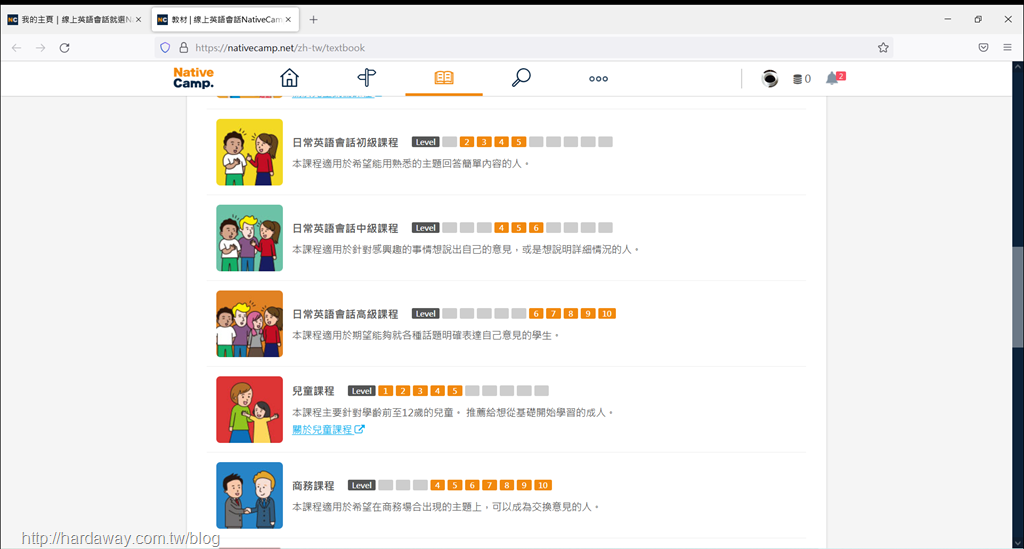The image size is (1024, 549).
Task: Click 日常英語會話中級課程 title
Action: tap(345, 228)
